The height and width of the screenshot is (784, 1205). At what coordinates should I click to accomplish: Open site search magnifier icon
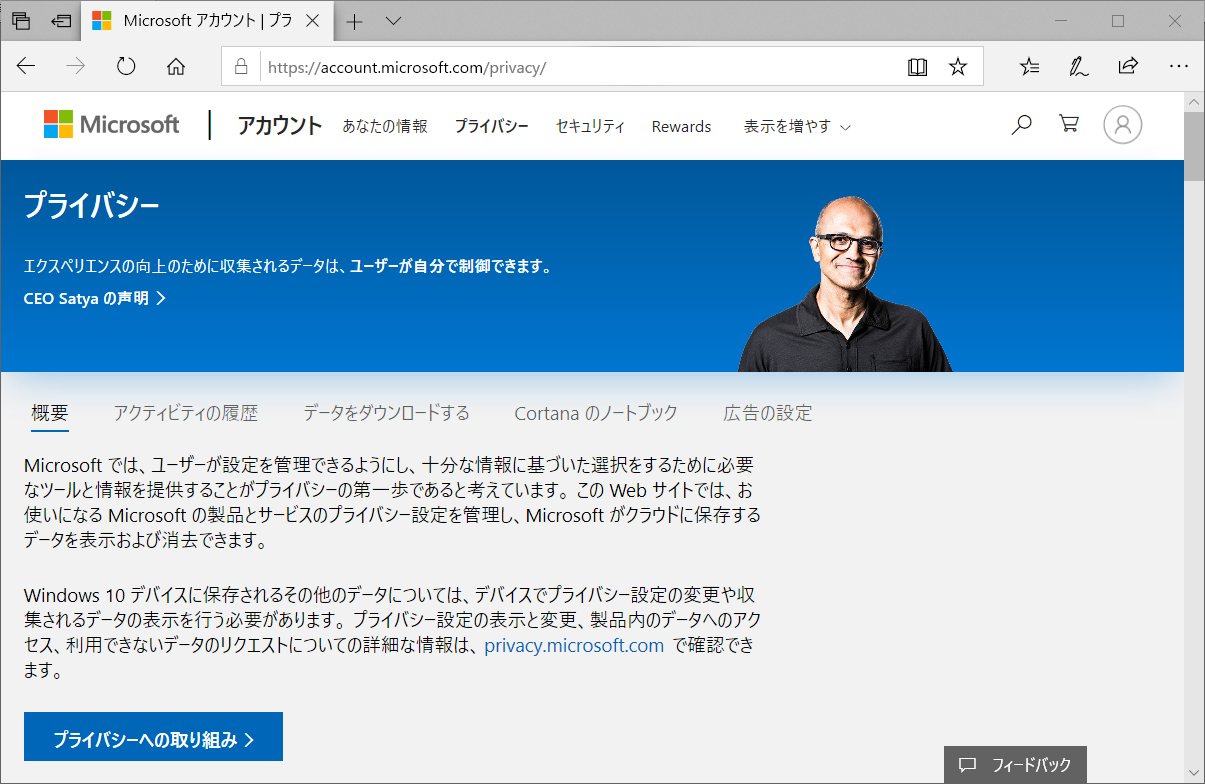tap(1021, 125)
